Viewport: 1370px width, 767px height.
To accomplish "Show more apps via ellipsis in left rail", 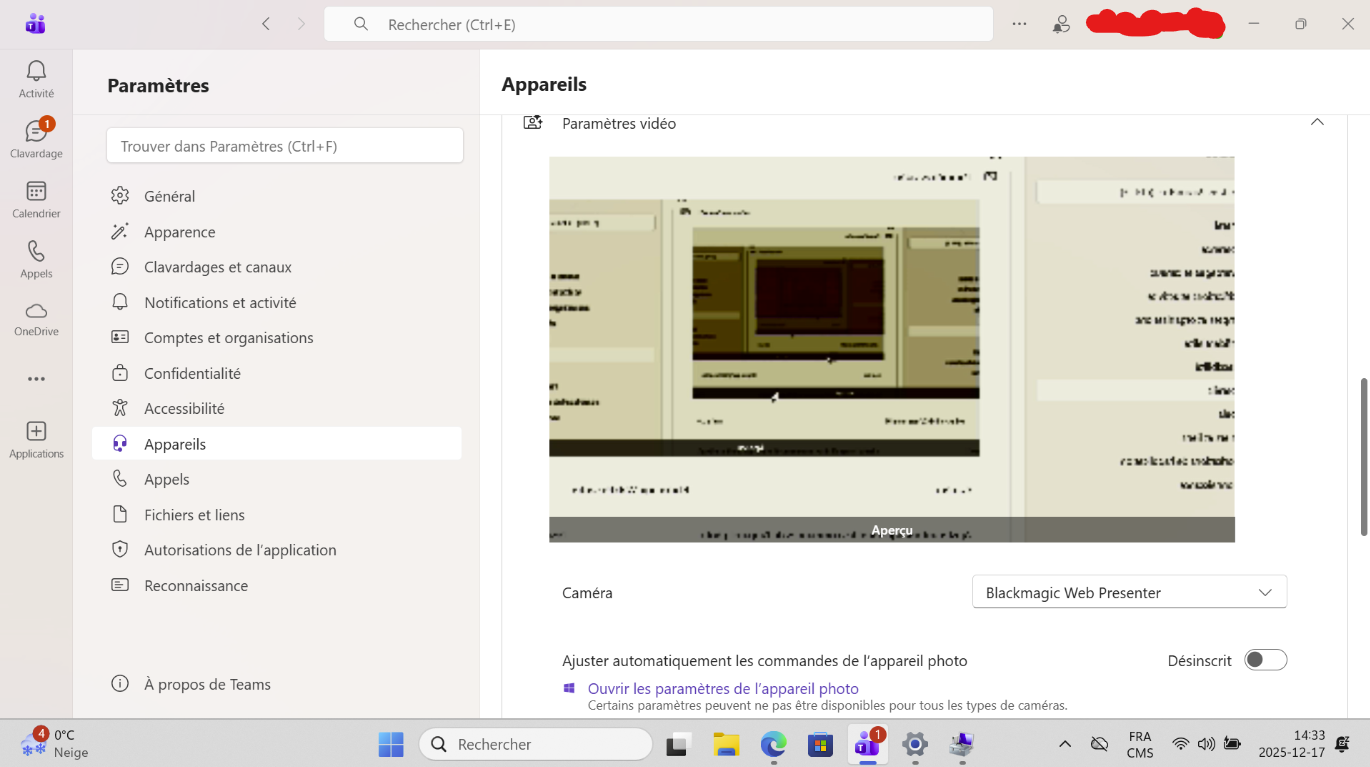I will point(36,379).
